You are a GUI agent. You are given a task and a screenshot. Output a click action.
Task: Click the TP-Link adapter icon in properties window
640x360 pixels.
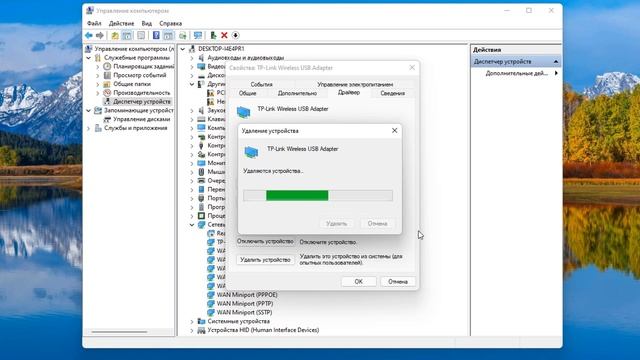pyautogui.click(x=244, y=112)
